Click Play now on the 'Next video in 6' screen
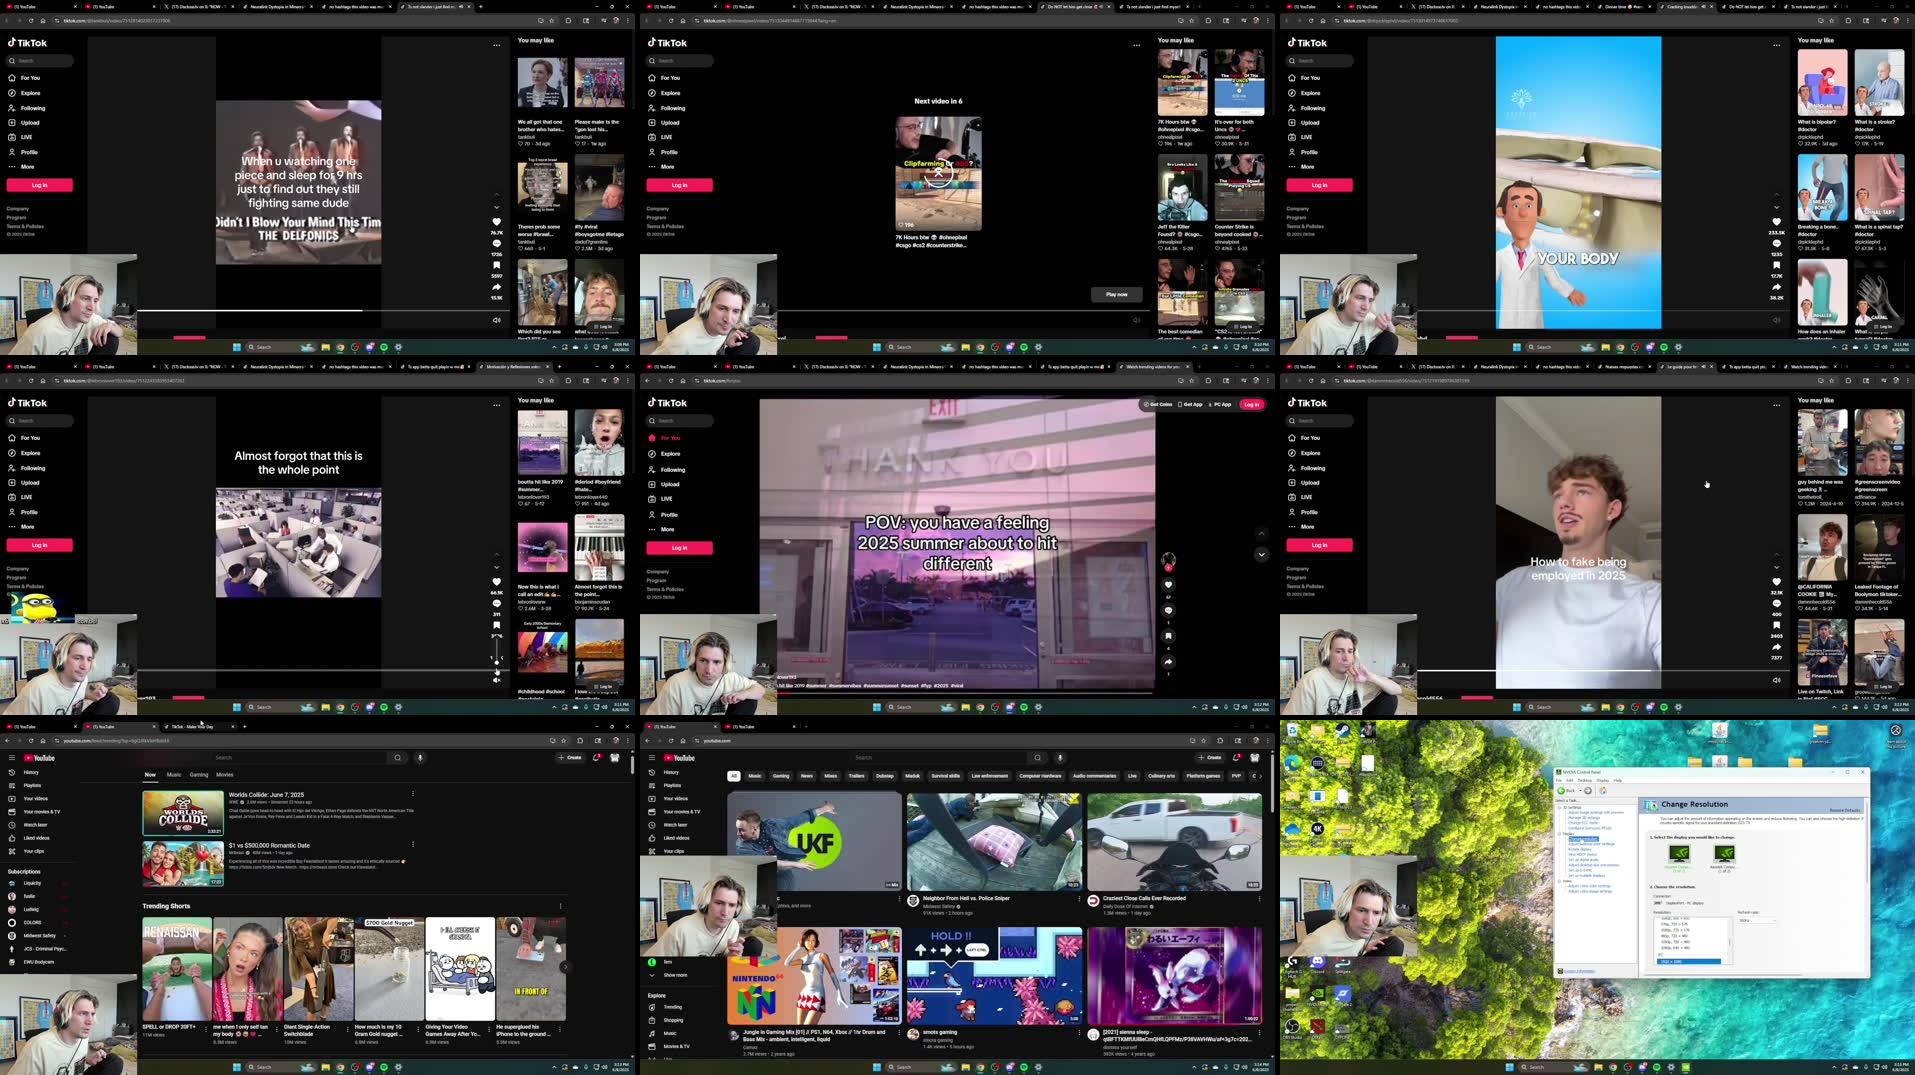Image resolution: width=1915 pixels, height=1075 pixels. click(1116, 294)
